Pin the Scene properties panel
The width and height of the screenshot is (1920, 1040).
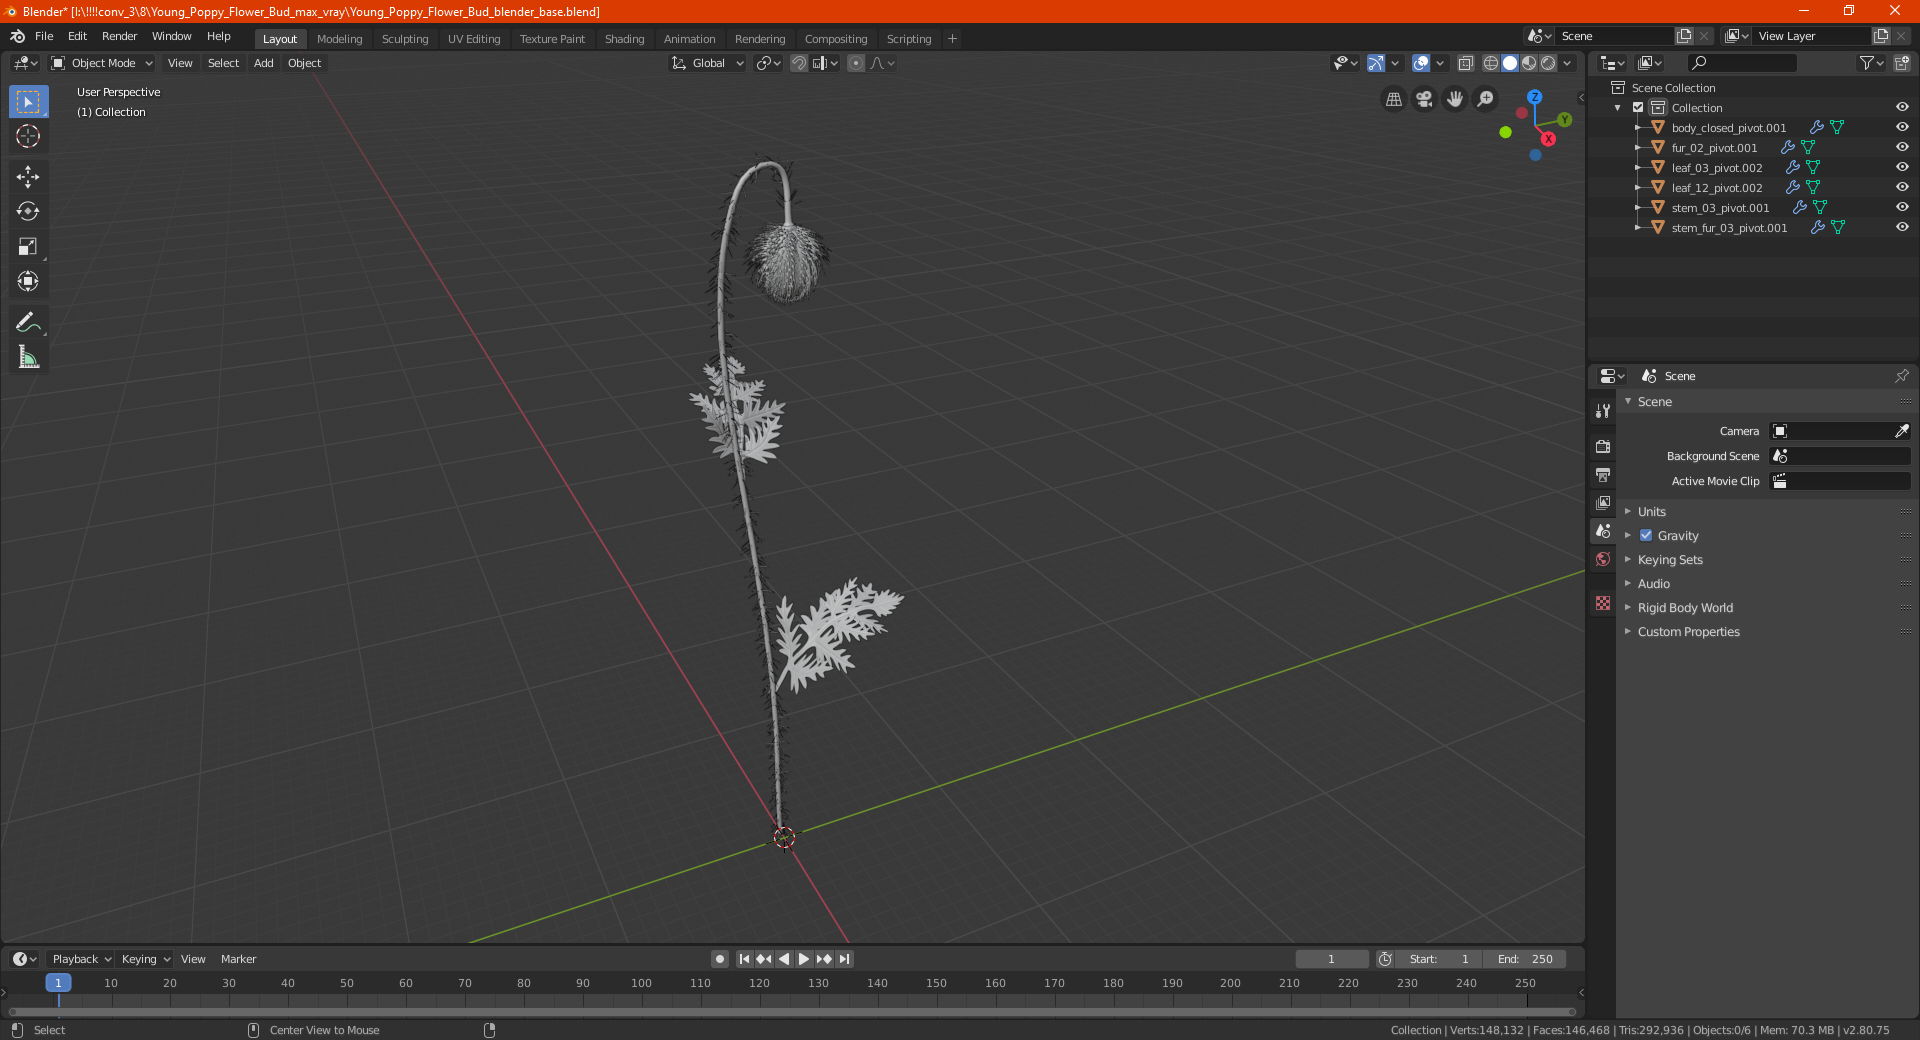click(1901, 376)
